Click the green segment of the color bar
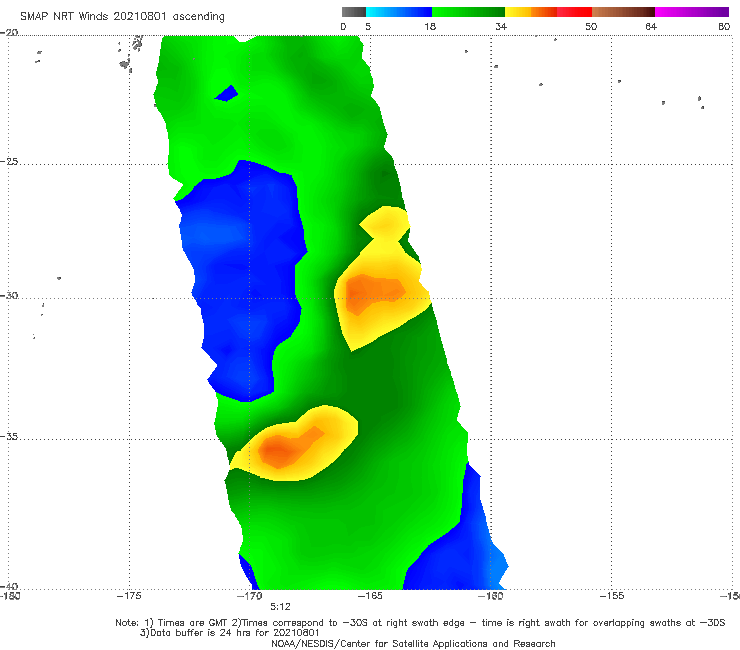The width and height of the screenshot is (740, 650). click(468, 12)
